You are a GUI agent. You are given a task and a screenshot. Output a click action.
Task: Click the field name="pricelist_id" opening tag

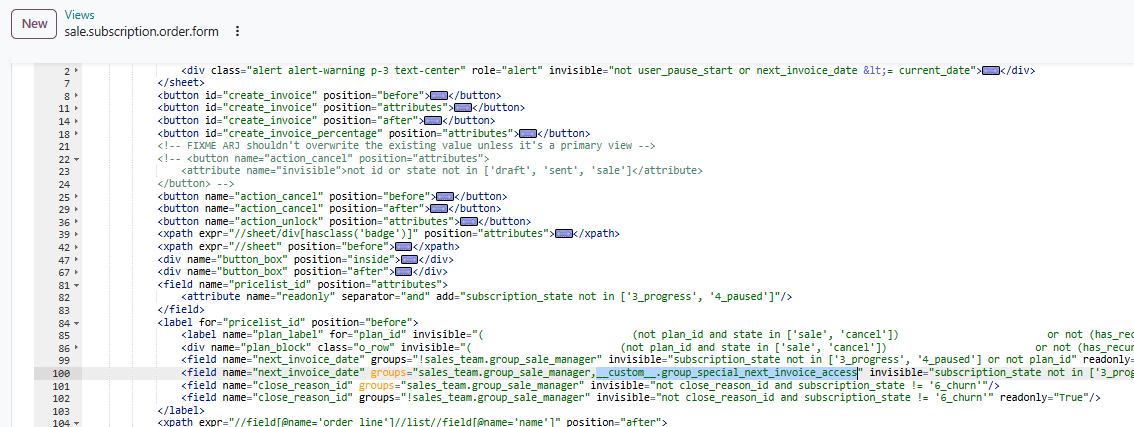[x=302, y=284]
